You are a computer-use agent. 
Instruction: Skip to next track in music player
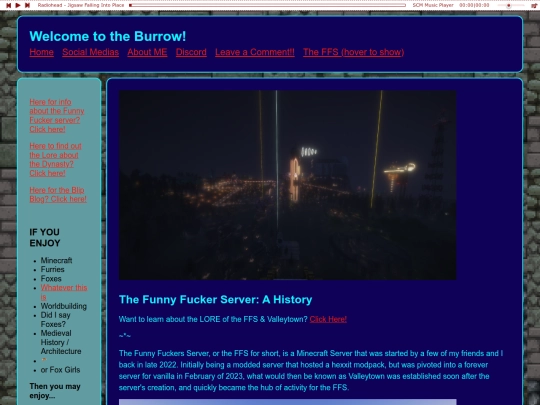(x=28, y=5)
